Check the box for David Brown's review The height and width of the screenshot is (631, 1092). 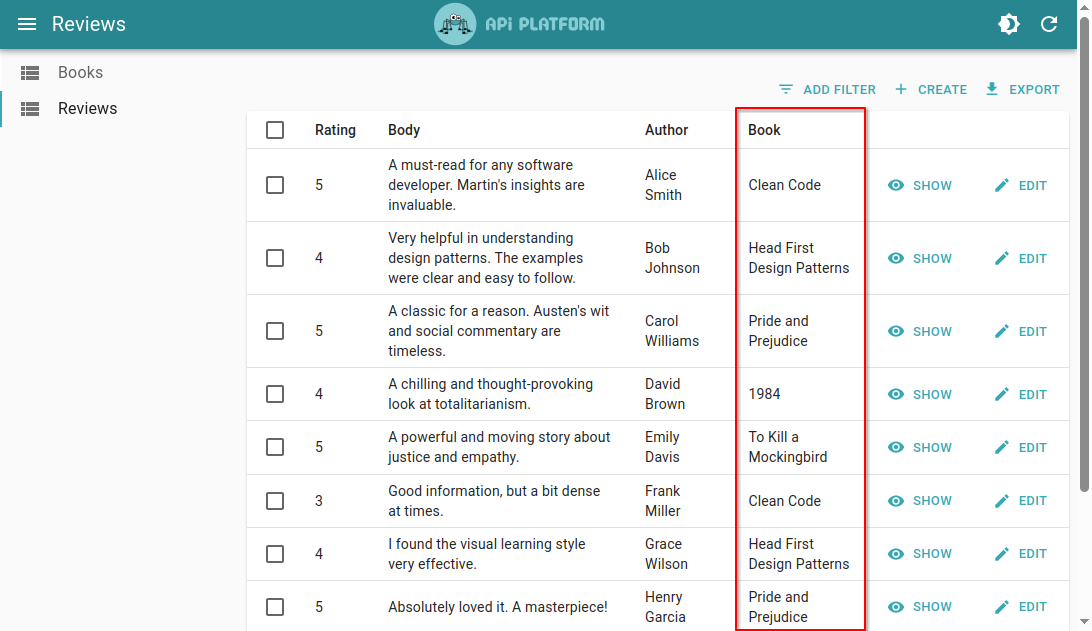click(275, 394)
